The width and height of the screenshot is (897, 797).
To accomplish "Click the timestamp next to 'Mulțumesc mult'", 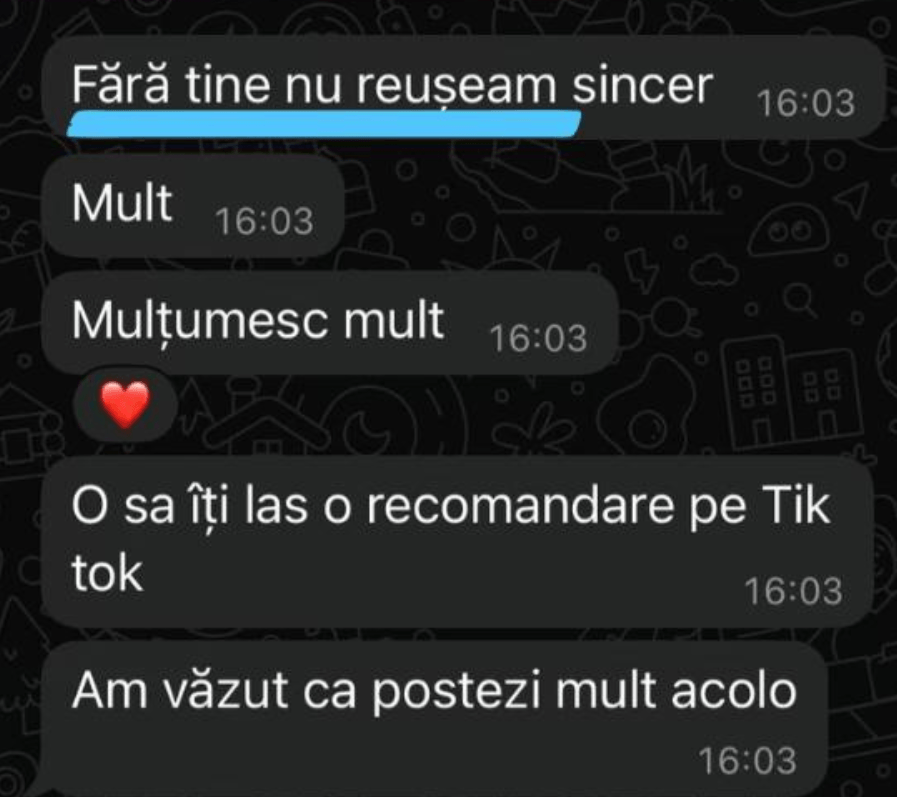I will click(538, 338).
